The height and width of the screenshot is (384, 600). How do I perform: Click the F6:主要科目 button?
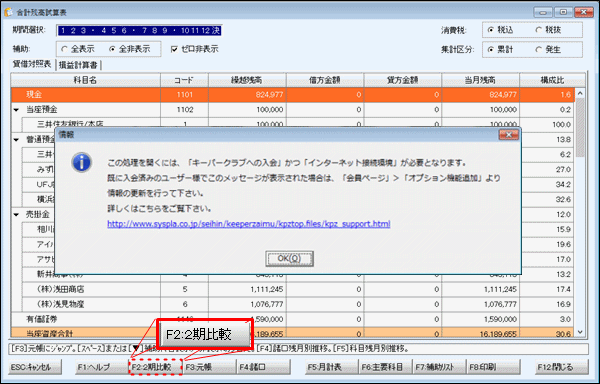pos(385,367)
